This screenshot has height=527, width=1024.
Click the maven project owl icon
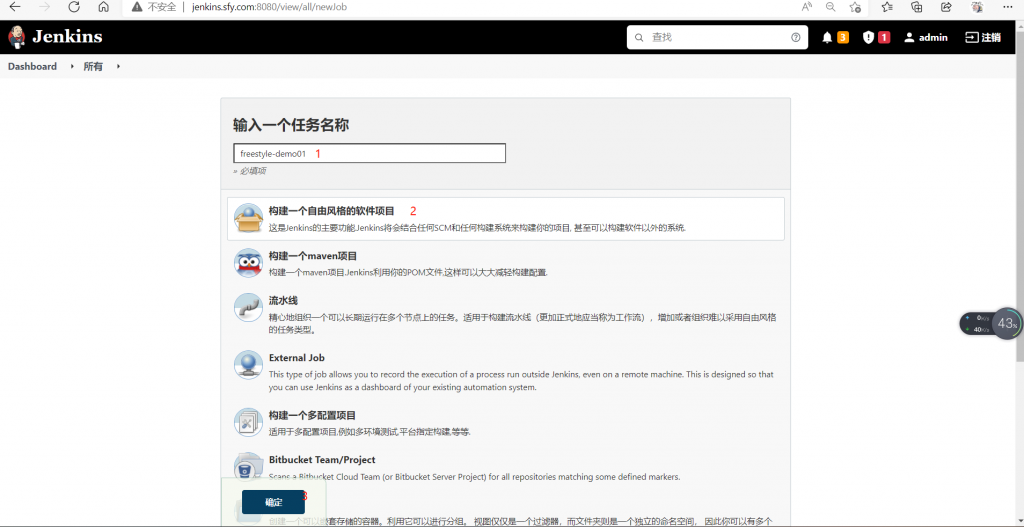(248, 263)
